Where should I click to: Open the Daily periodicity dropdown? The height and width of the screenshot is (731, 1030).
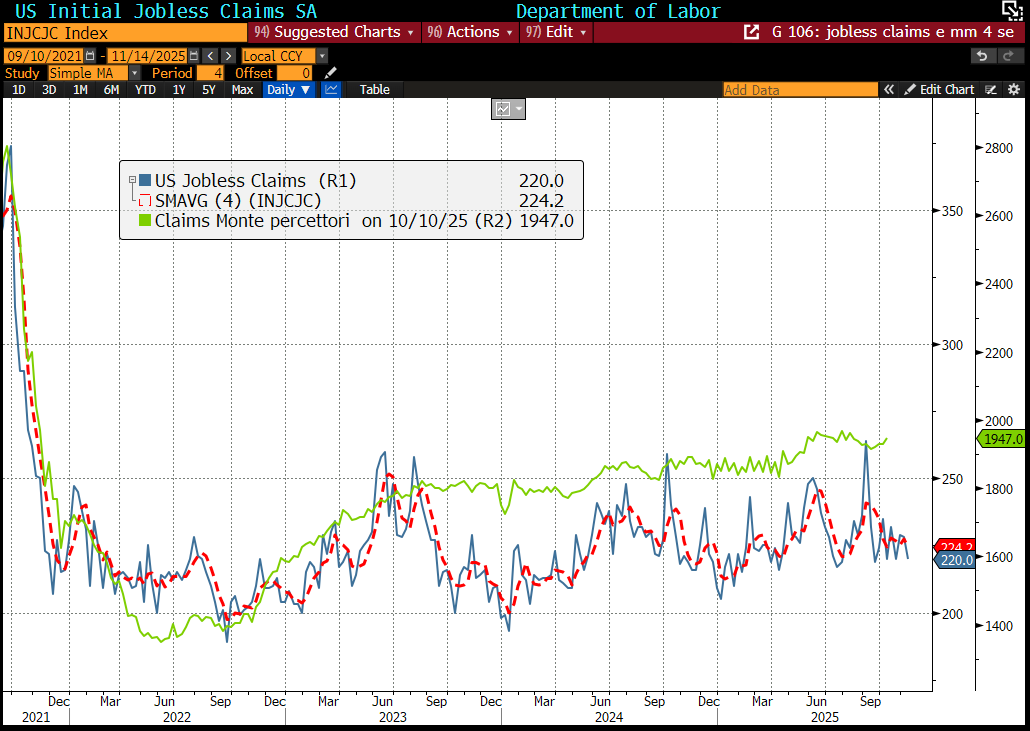(x=288, y=89)
